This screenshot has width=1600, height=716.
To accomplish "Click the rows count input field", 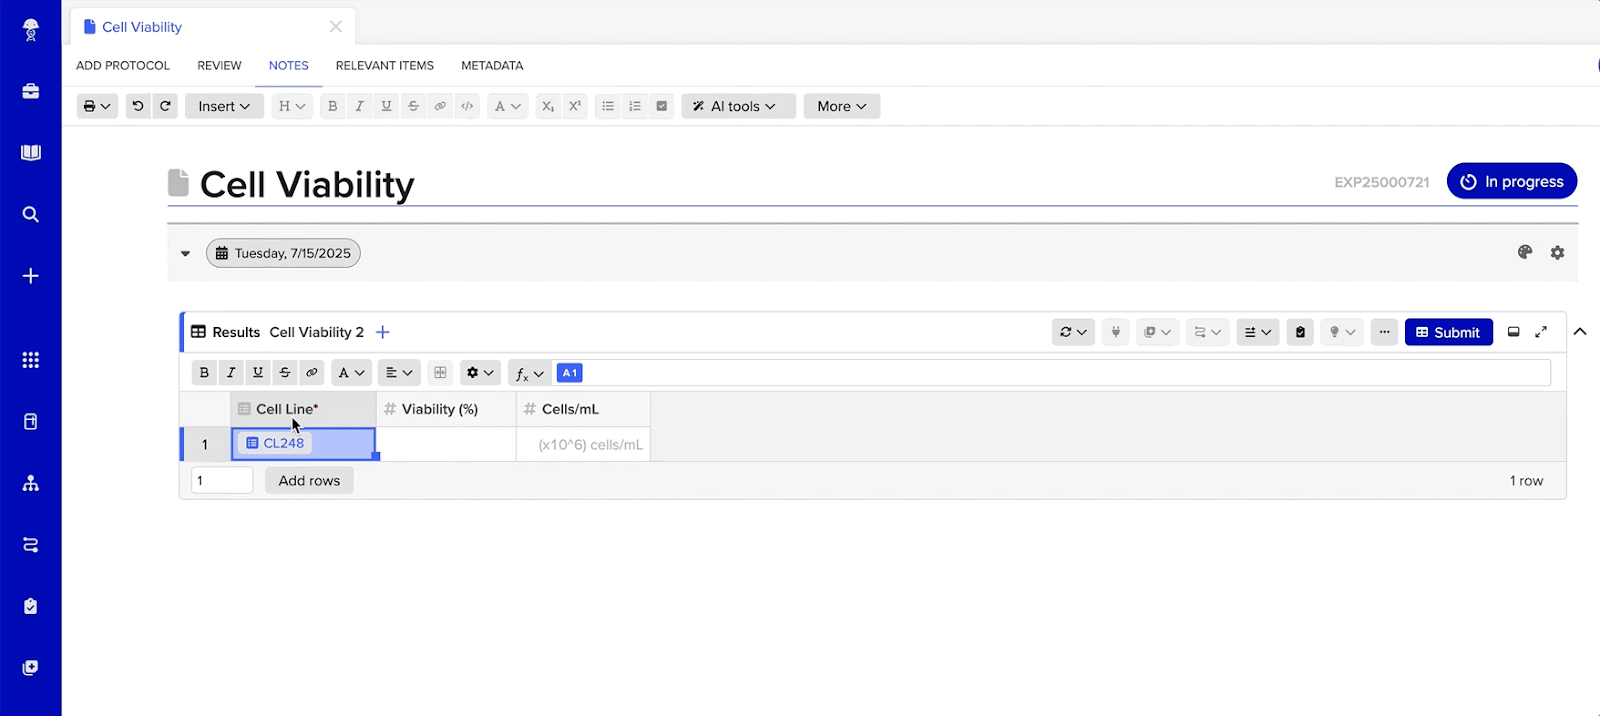I will [x=222, y=480].
